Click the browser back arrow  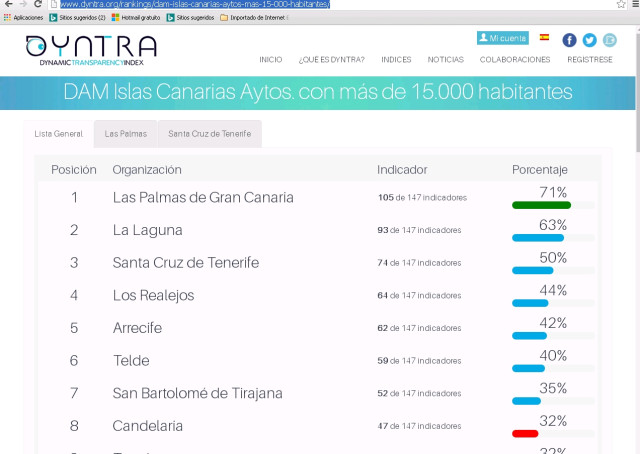(x=9, y=4)
